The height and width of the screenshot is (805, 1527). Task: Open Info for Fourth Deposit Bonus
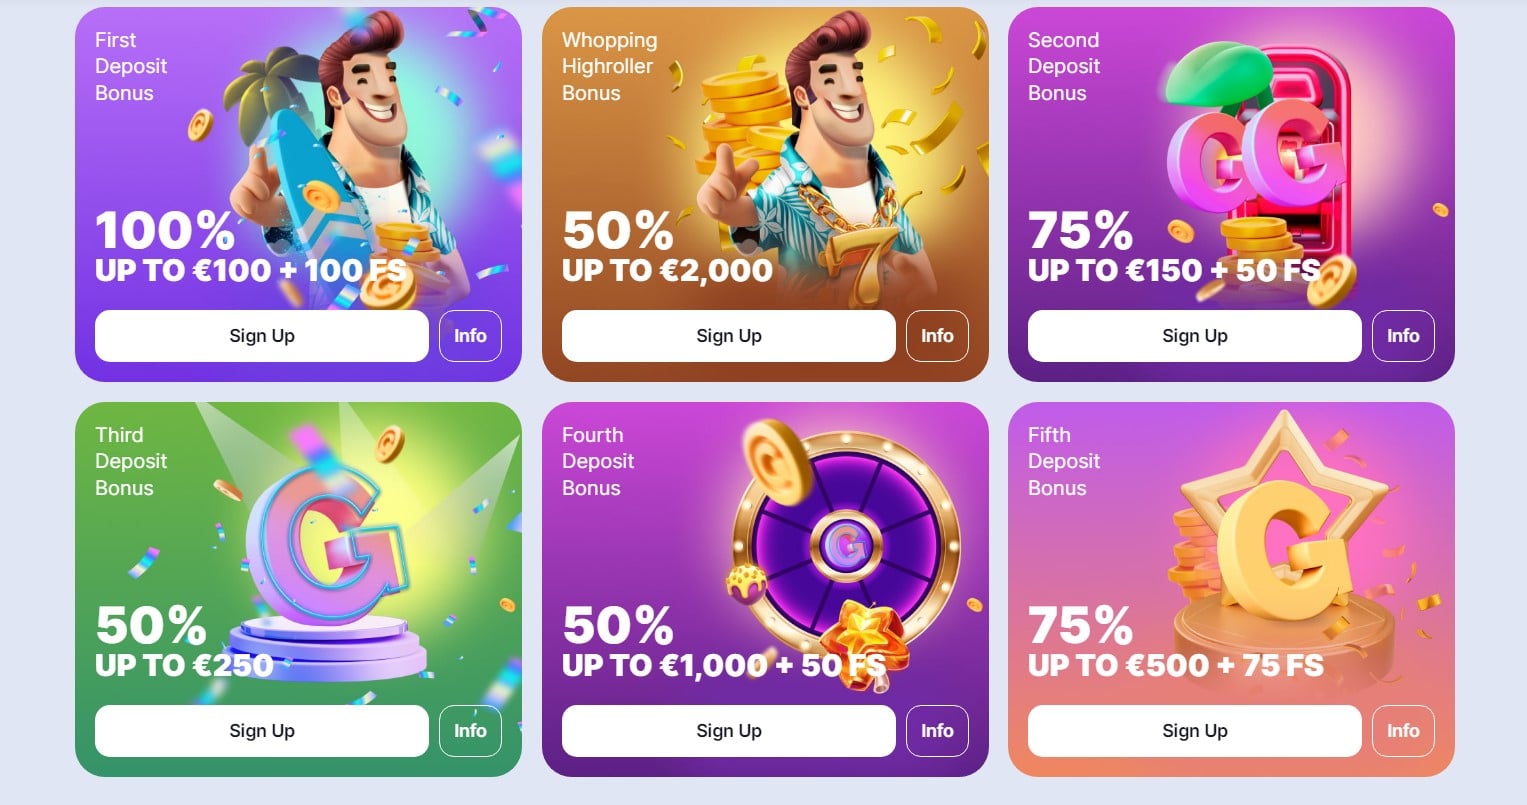[x=937, y=731]
